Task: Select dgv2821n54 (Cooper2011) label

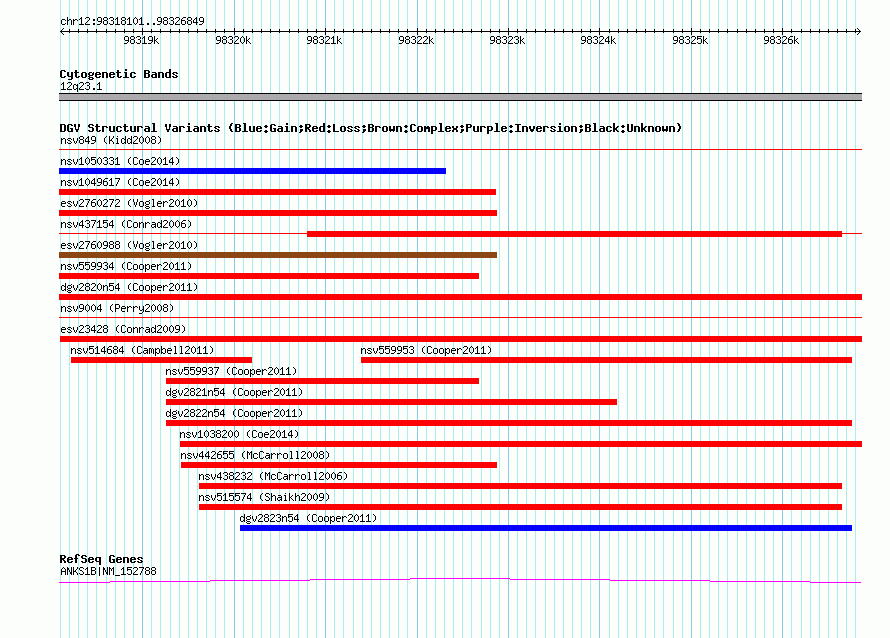Action: coord(234,392)
